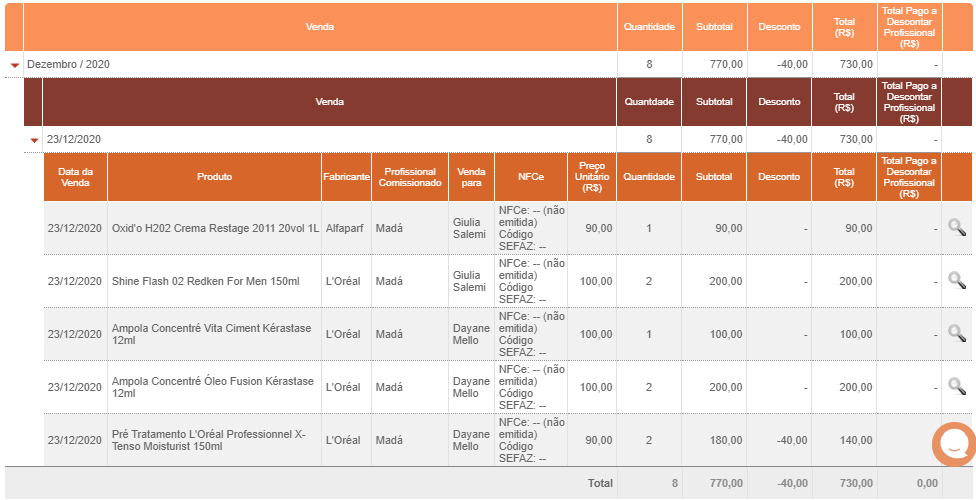Sort by Produto column header

pos(215,177)
